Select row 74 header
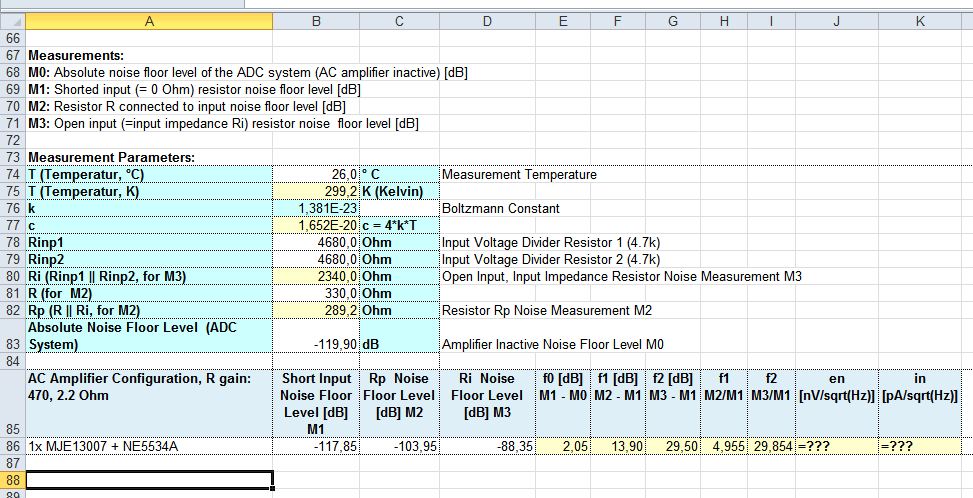Screen dimensions: 973x498 tap(12, 174)
